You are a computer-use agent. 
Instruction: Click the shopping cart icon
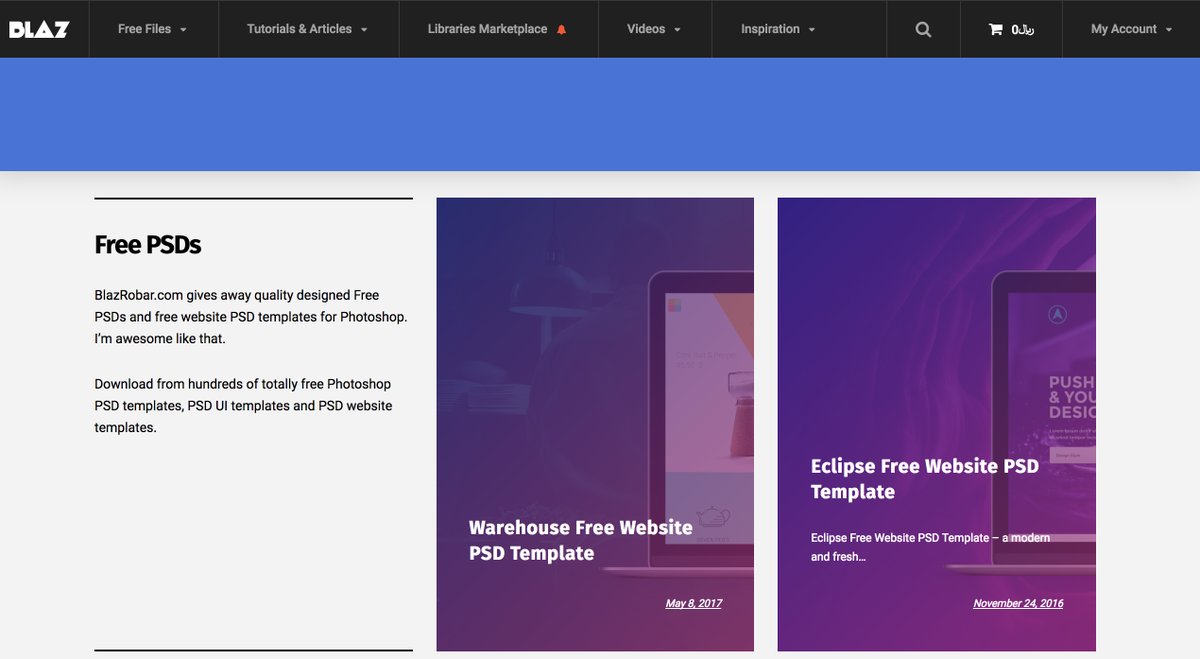pyautogui.click(x=995, y=29)
